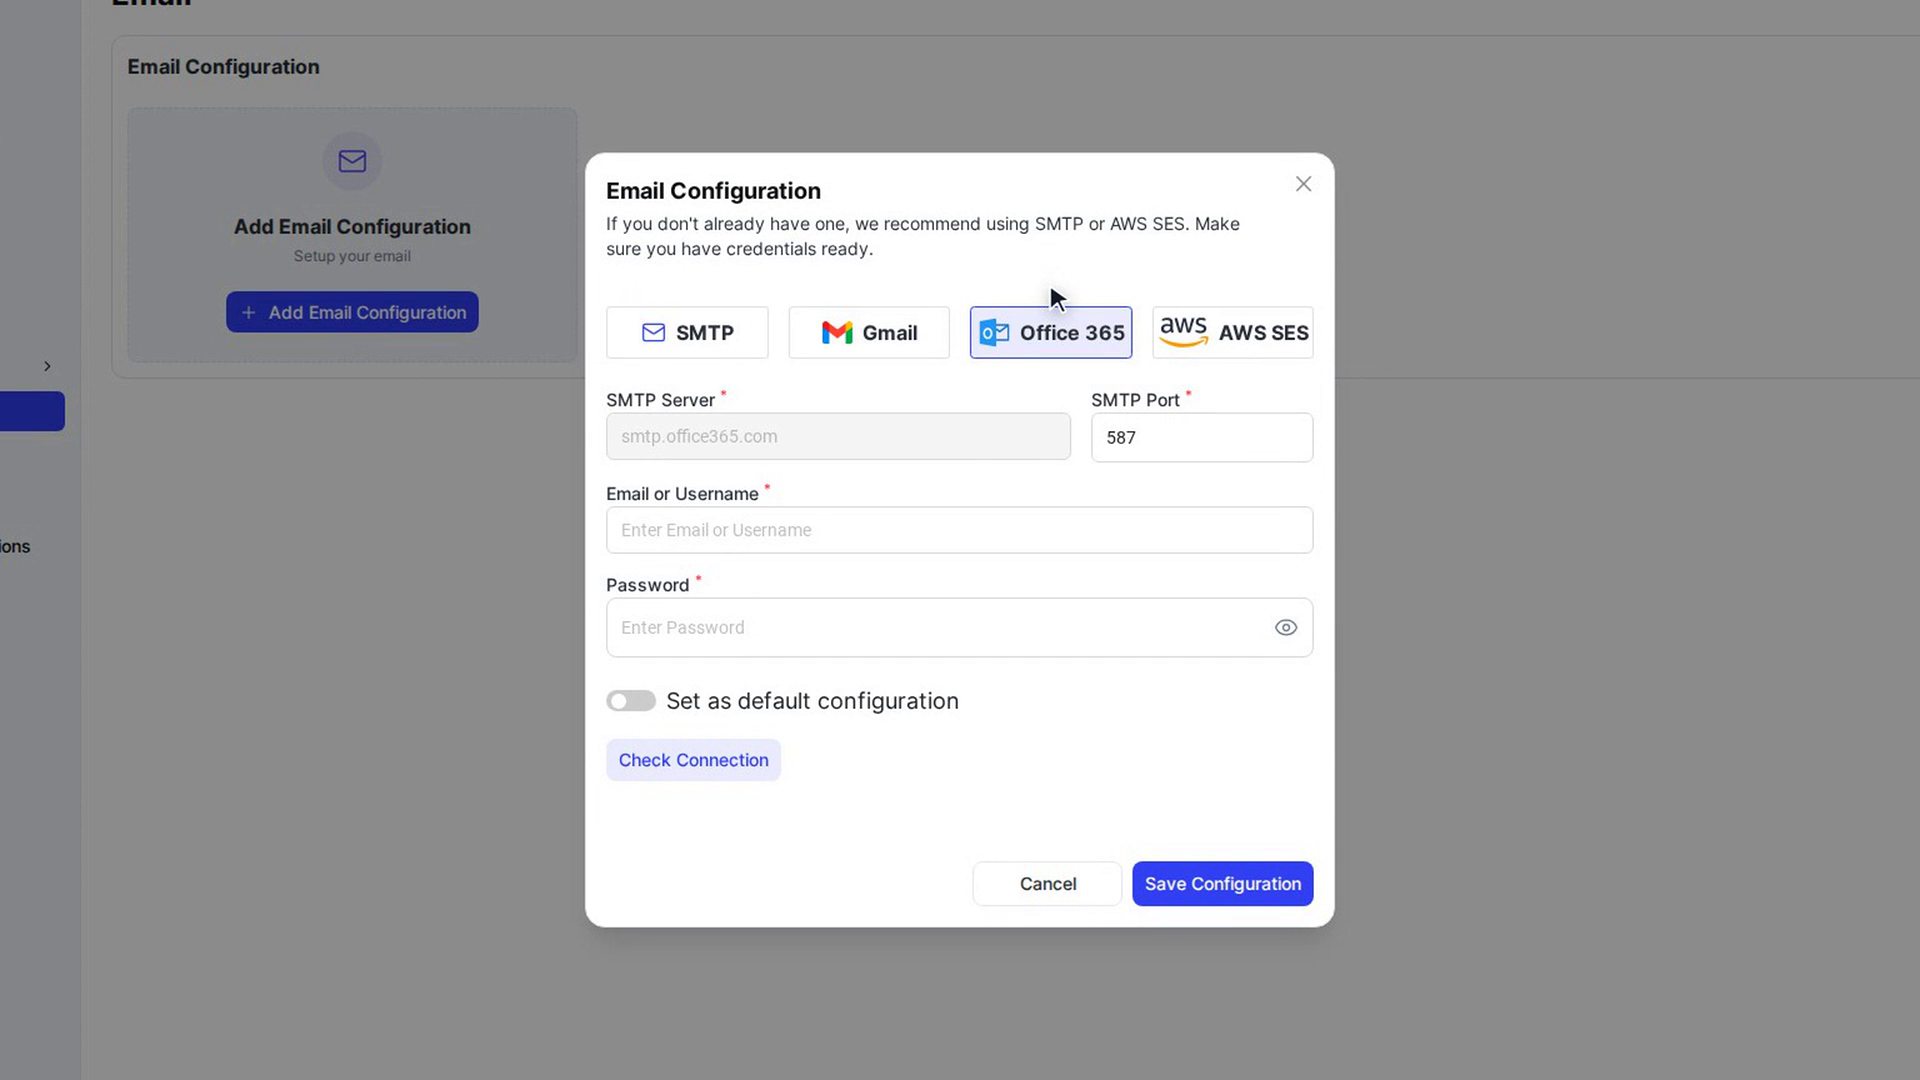This screenshot has width=1920, height=1080.
Task: Select the SMTP provider option
Action: point(687,332)
